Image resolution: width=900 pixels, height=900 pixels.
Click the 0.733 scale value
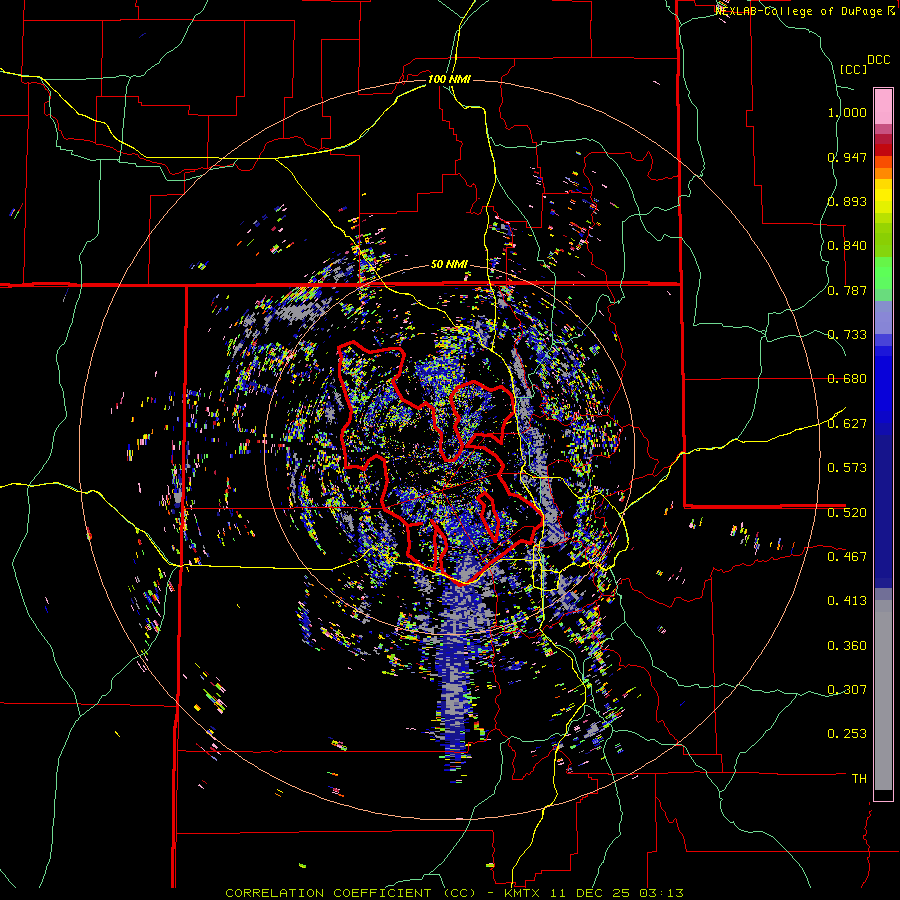click(847, 335)
